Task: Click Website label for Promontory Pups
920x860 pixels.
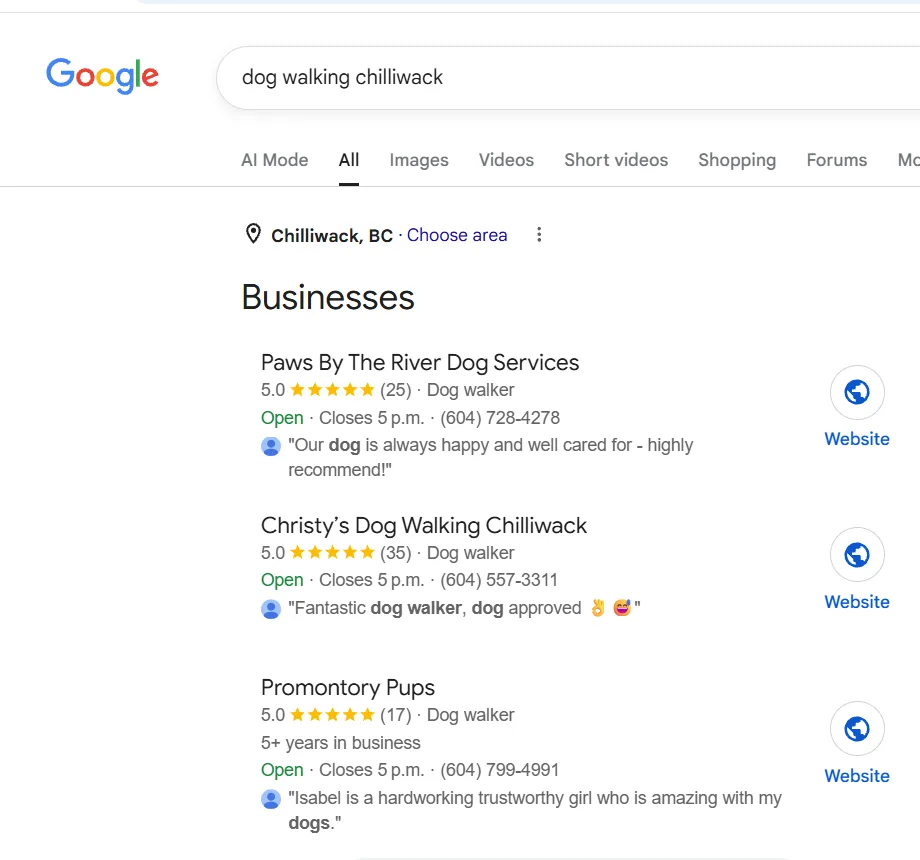Action: [857, 776]
